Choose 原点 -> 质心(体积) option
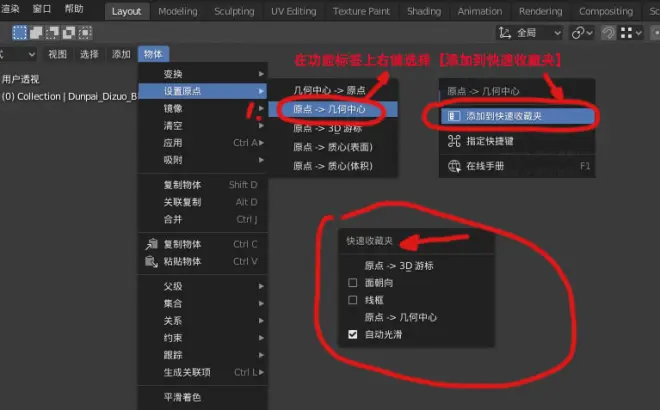This screenshot has height=410, width=660. 333,166
